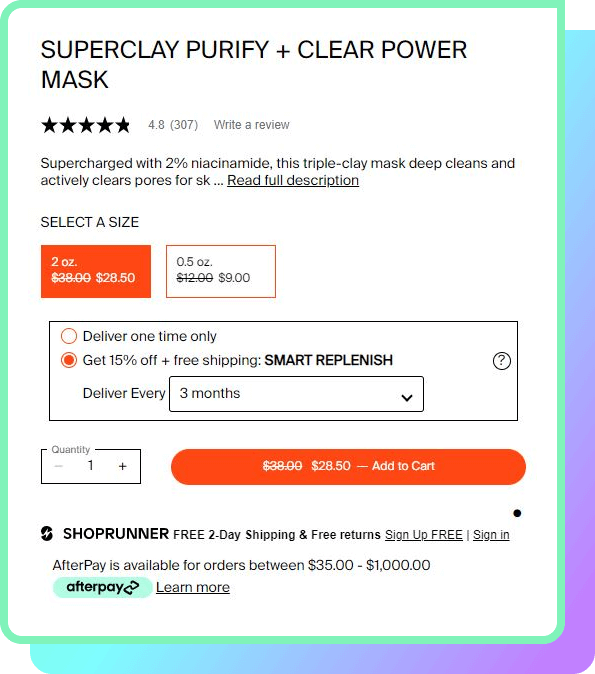Decrease quantity with the minus icon
The image size is (595, 674).
coord(59,466)
